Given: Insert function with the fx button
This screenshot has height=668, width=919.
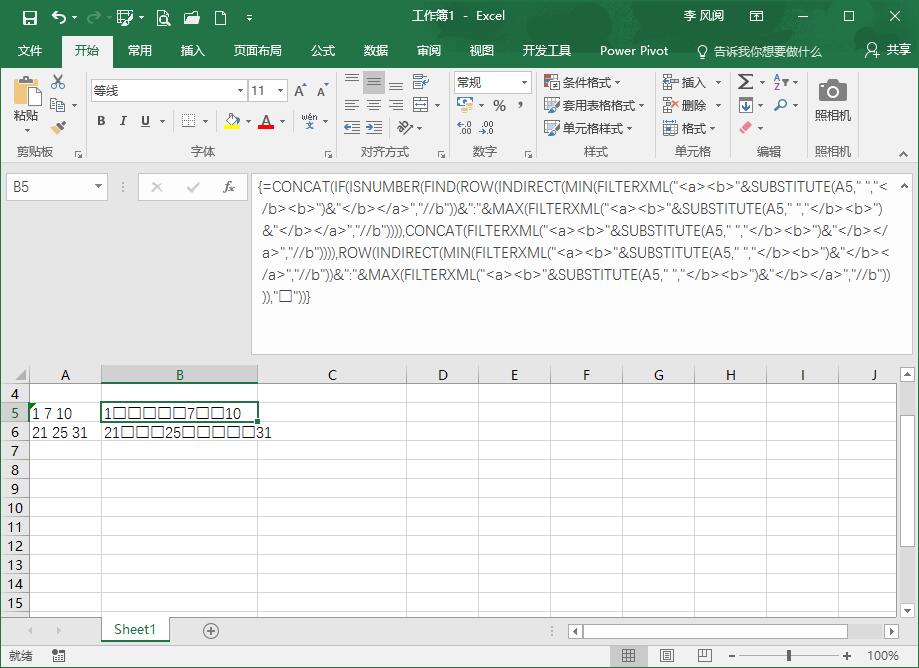Looking at the screenshot, I should pyautogui.click(x=229, y=187).
